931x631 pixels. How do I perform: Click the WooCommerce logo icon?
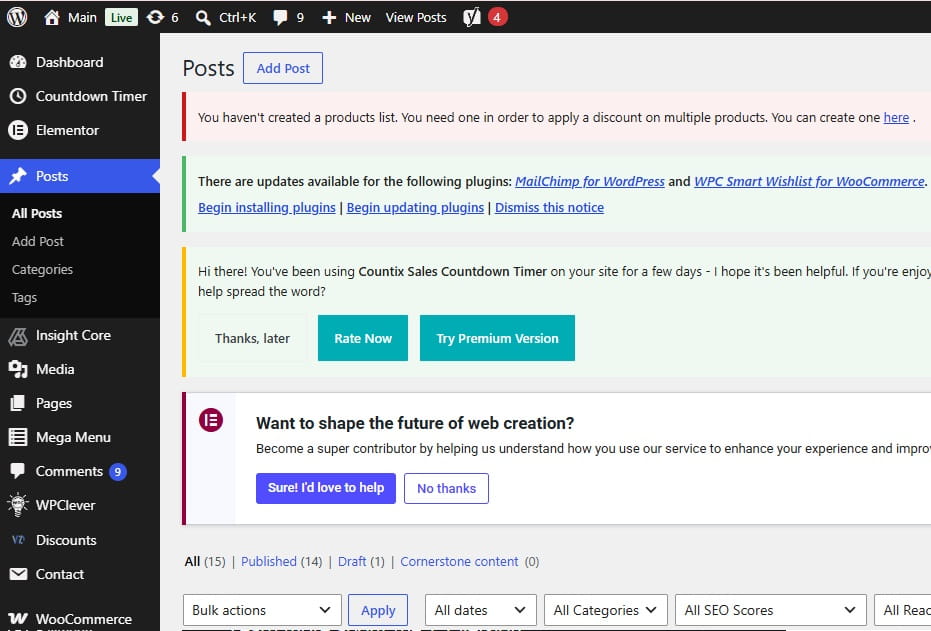tap(18, 619)
